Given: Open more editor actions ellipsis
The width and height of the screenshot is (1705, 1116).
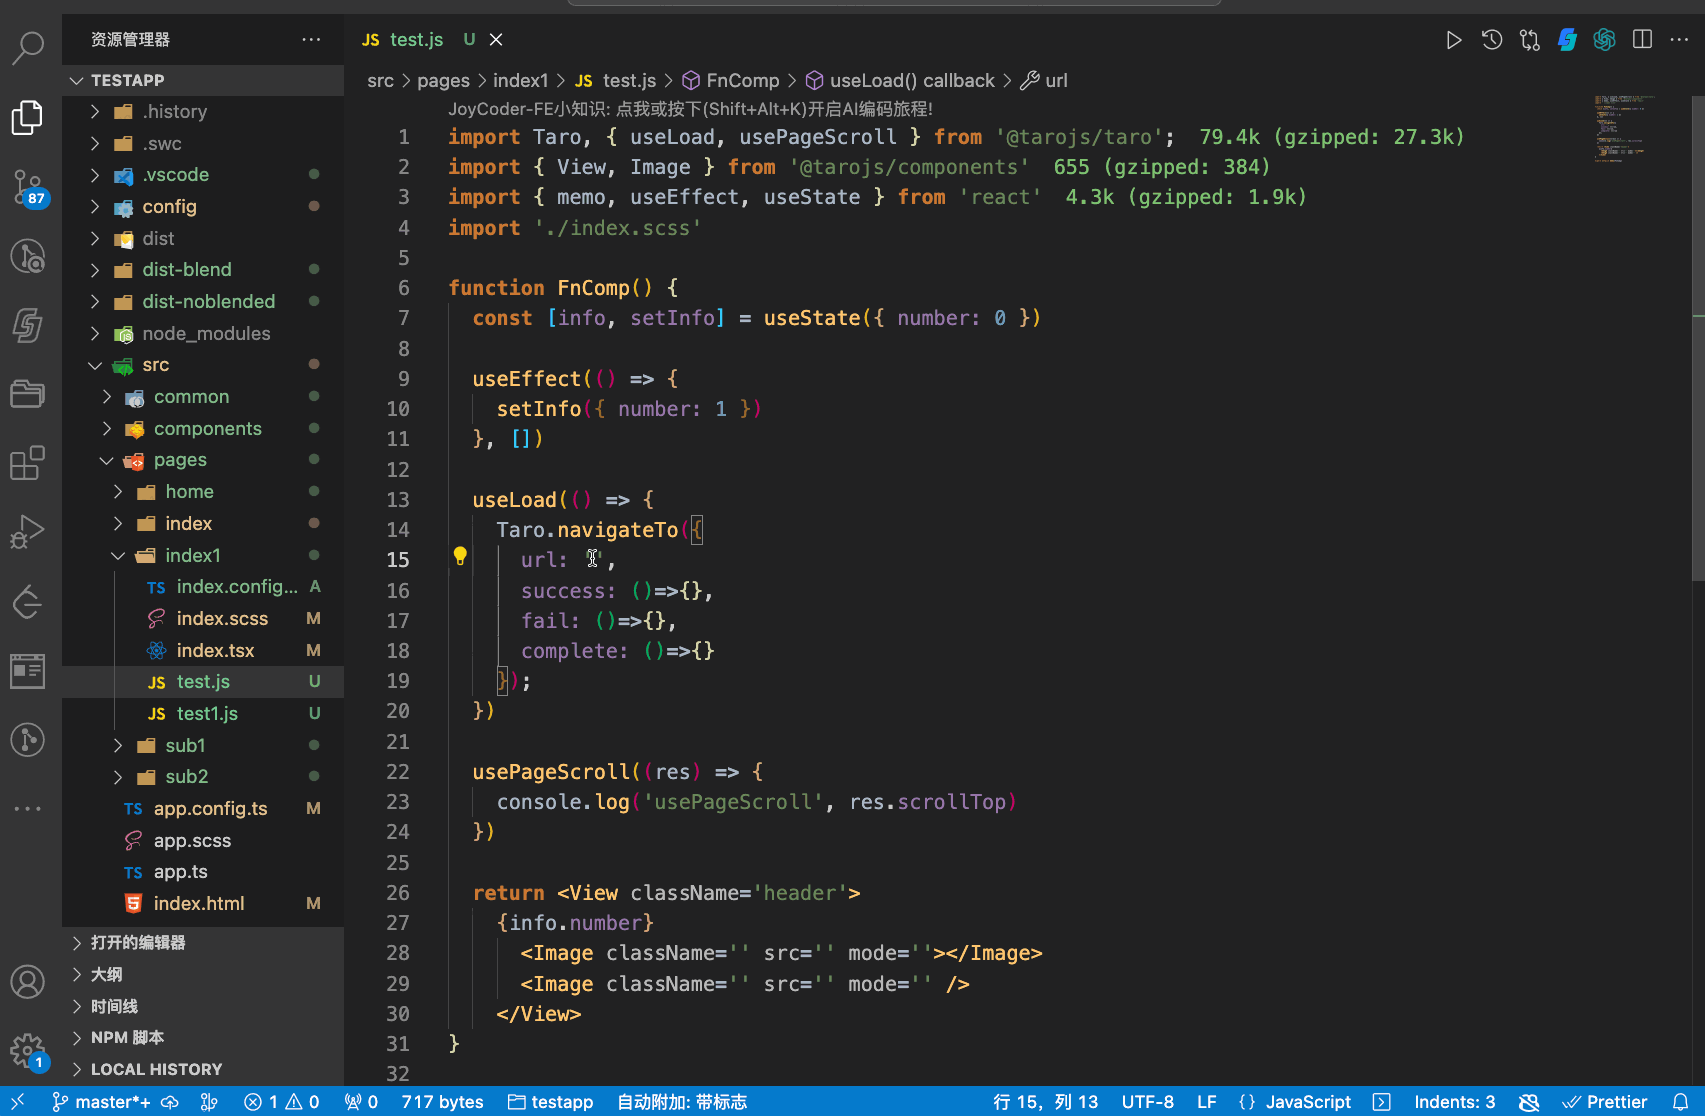Looking at the screenshot, I should coord(1679,40).
